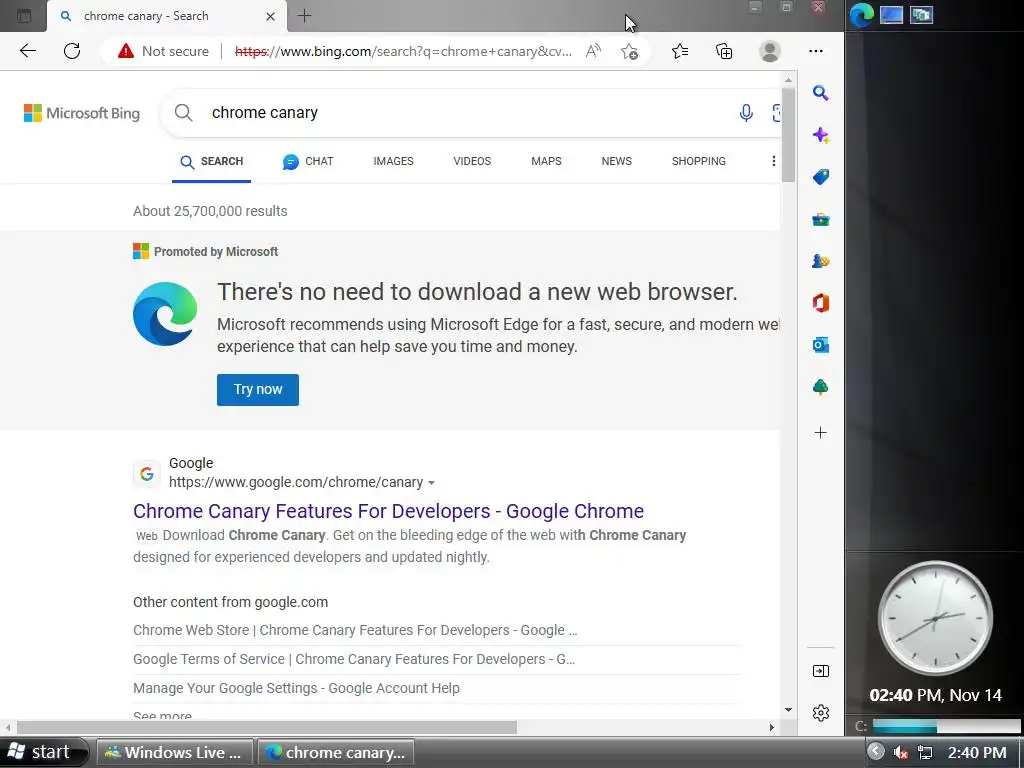Open a new tab with plus button
Viewport: 1024px width, 768px height.
coord(304,16)
